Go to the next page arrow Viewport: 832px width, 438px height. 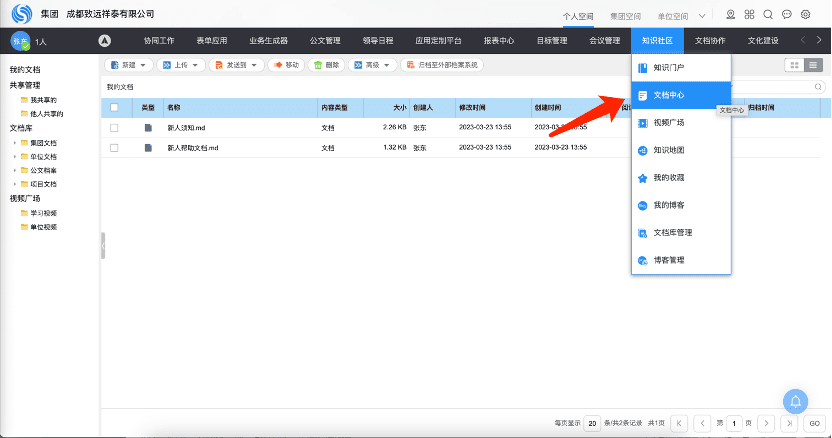pyautogui.click(x=766, y=423)
